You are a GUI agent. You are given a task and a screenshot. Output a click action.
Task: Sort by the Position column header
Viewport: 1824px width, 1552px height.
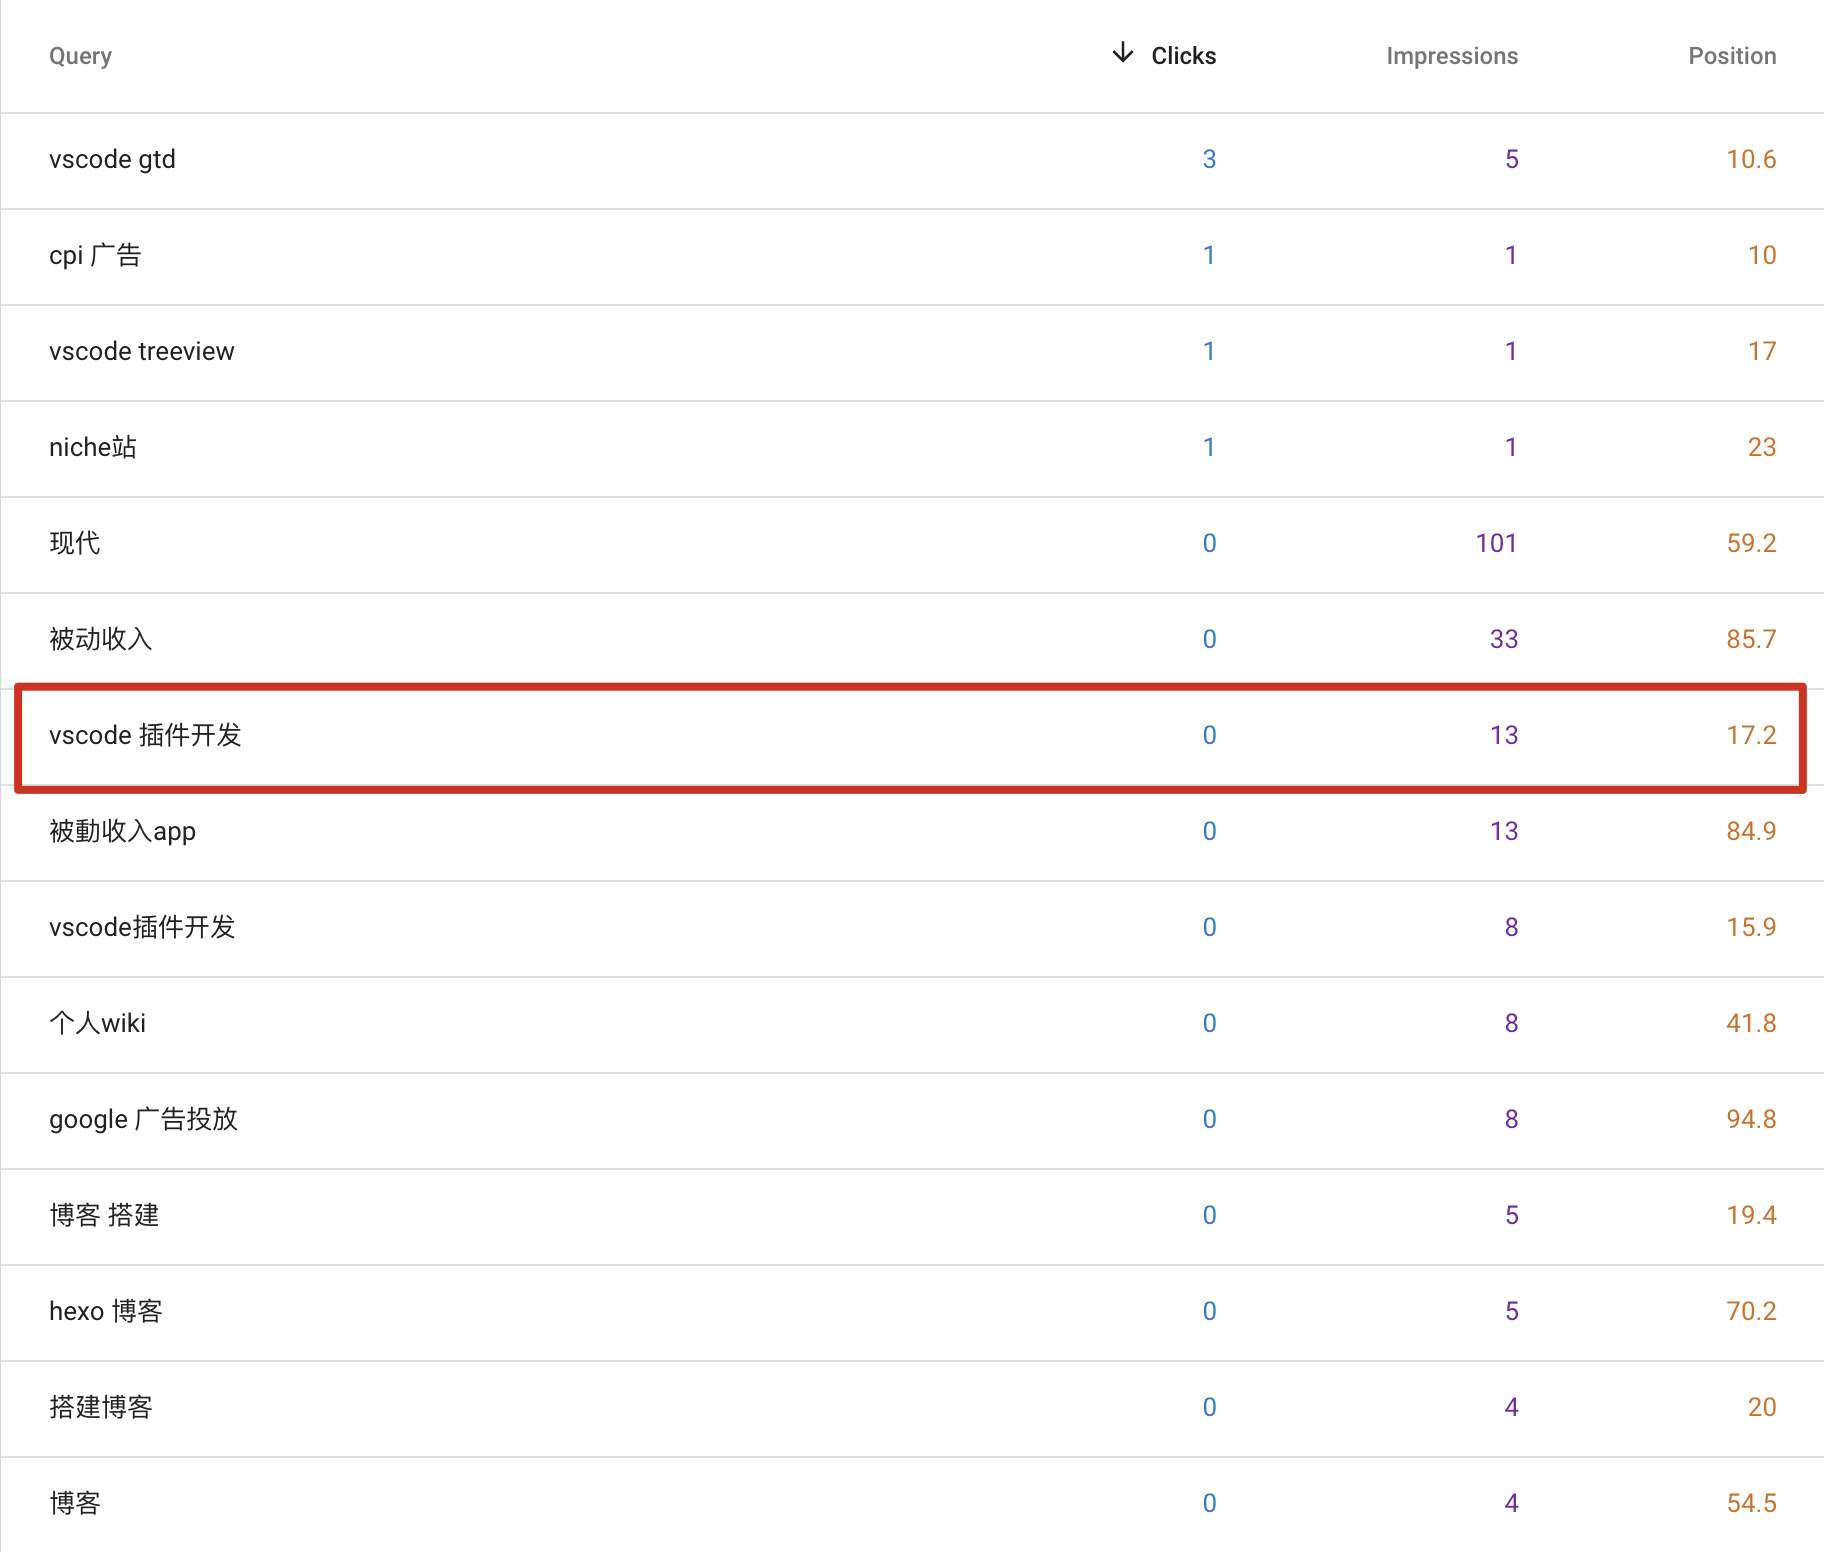[x=1731, y=56]
